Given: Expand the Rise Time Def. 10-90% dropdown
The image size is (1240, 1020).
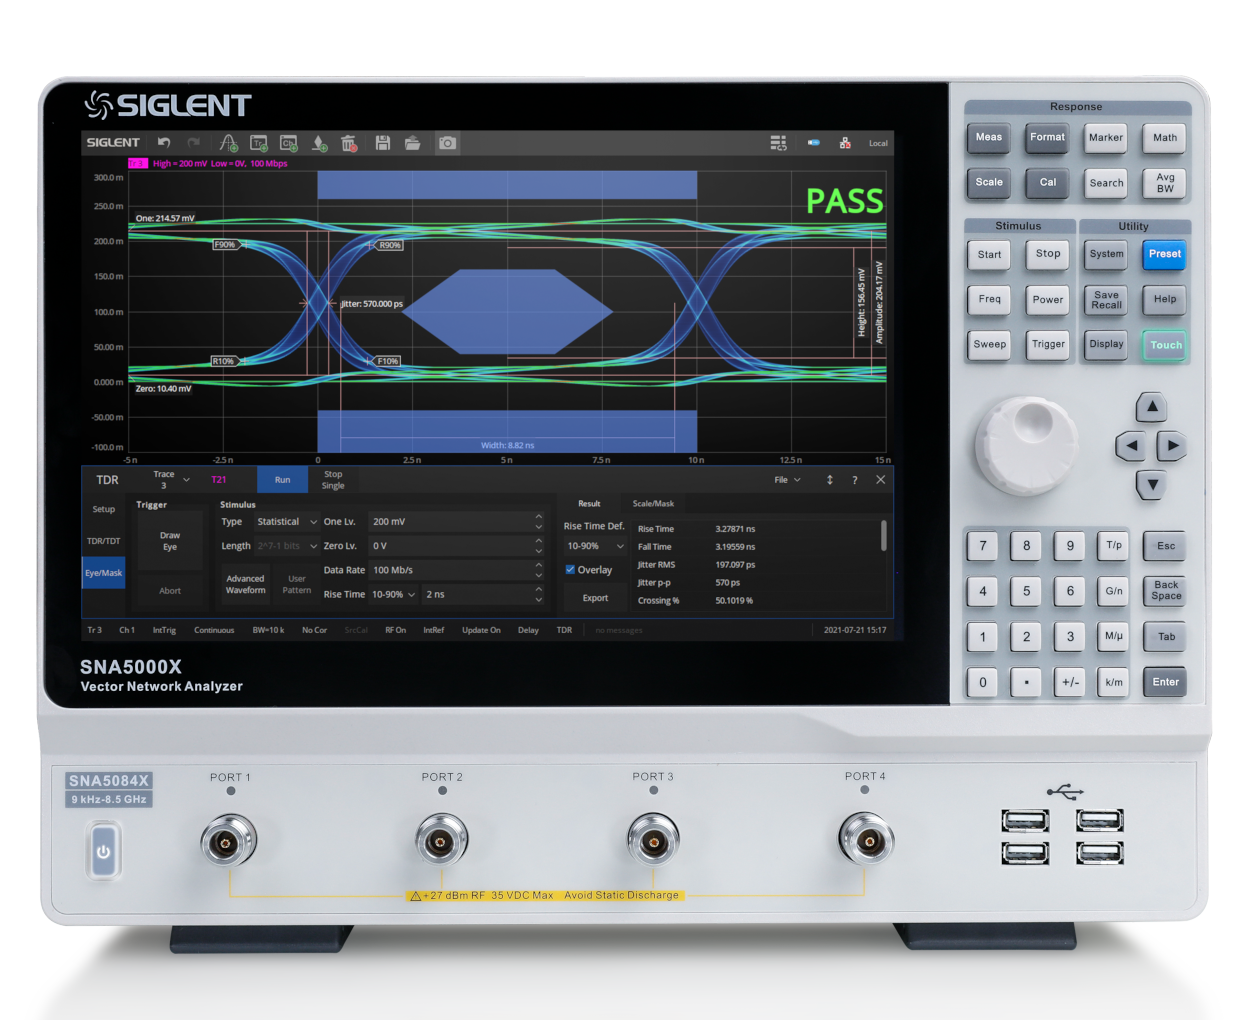Looking at the screenshot, I should 595,546.
